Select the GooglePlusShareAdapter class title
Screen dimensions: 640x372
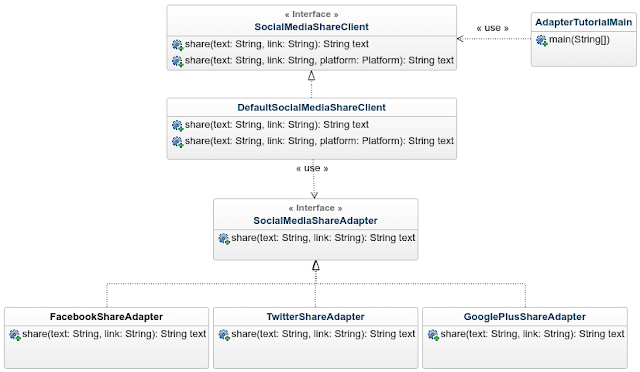click(x=524, y=317)
